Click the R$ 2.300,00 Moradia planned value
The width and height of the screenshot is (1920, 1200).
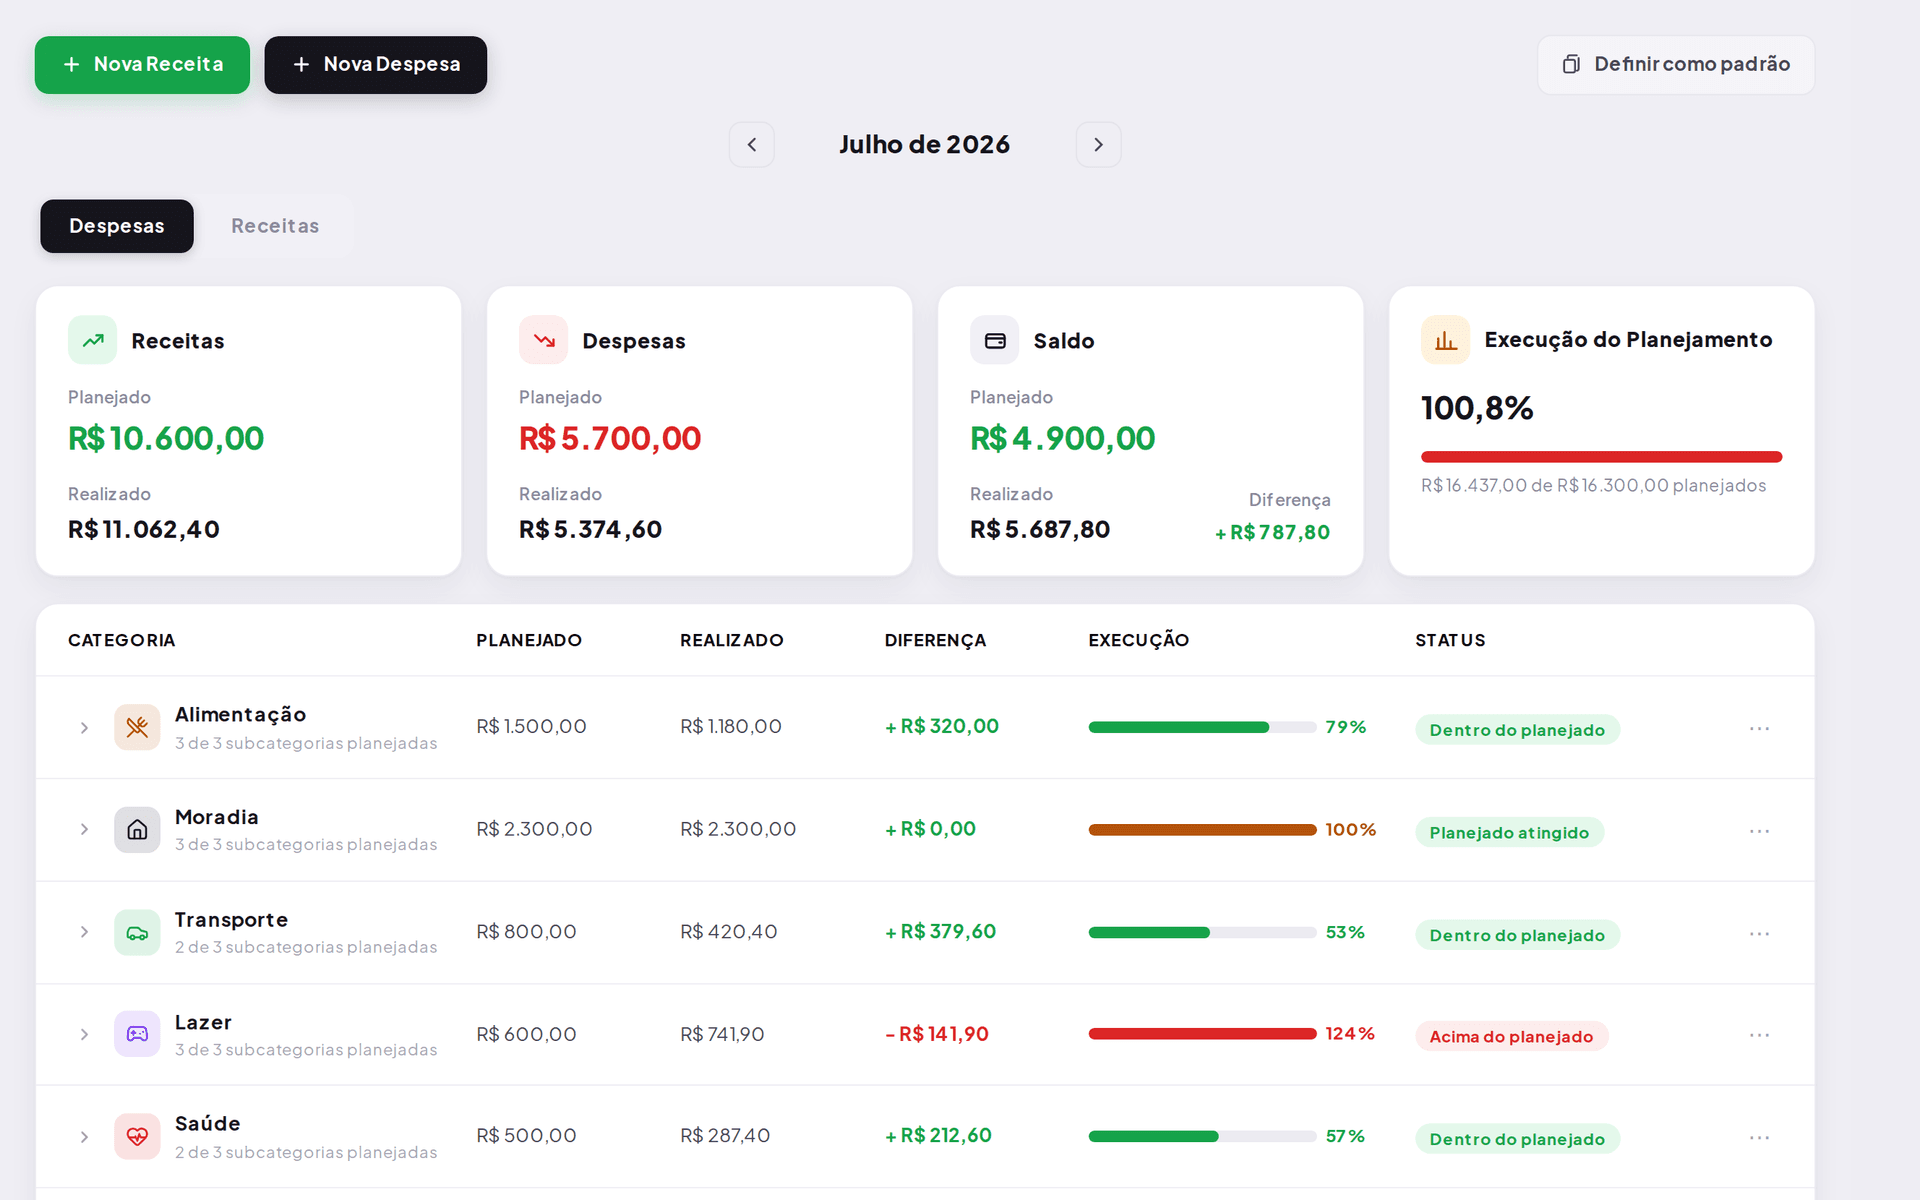pyautogui.click(x=534, y=829)
